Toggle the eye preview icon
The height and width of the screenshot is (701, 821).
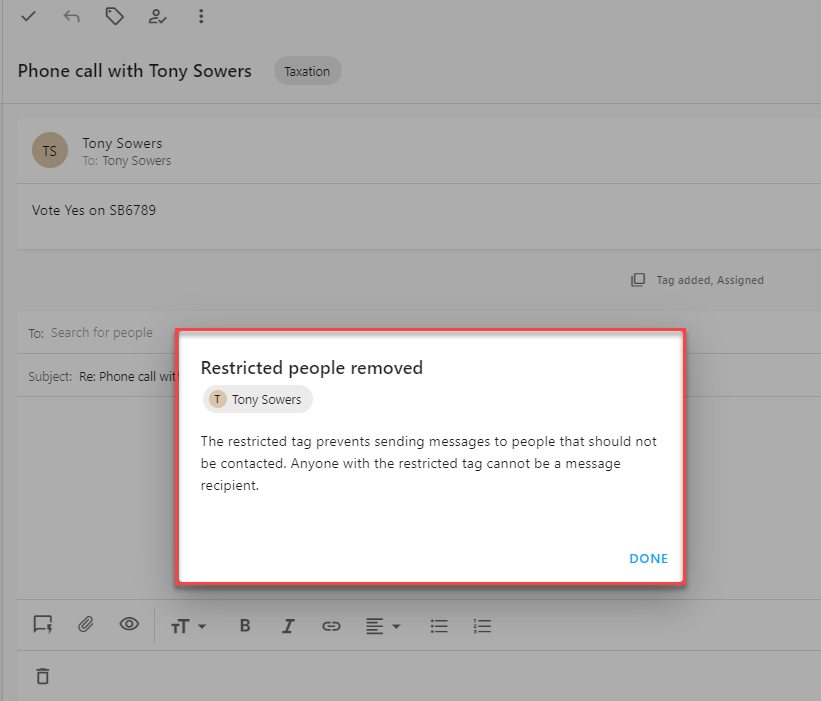[129, 625]
